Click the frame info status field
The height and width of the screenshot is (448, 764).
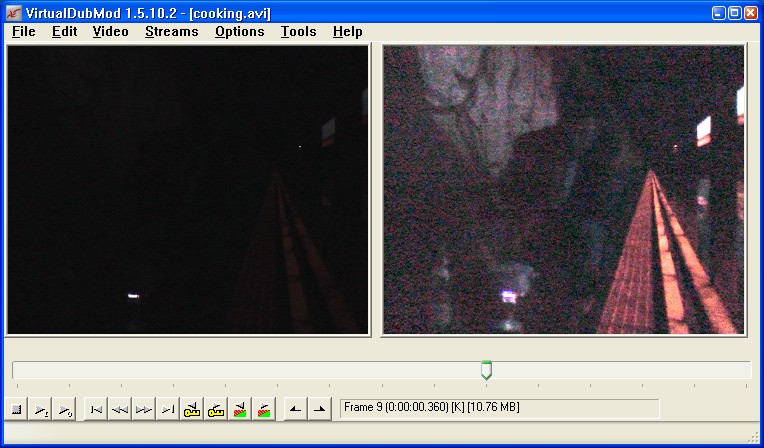pos(499,408)
